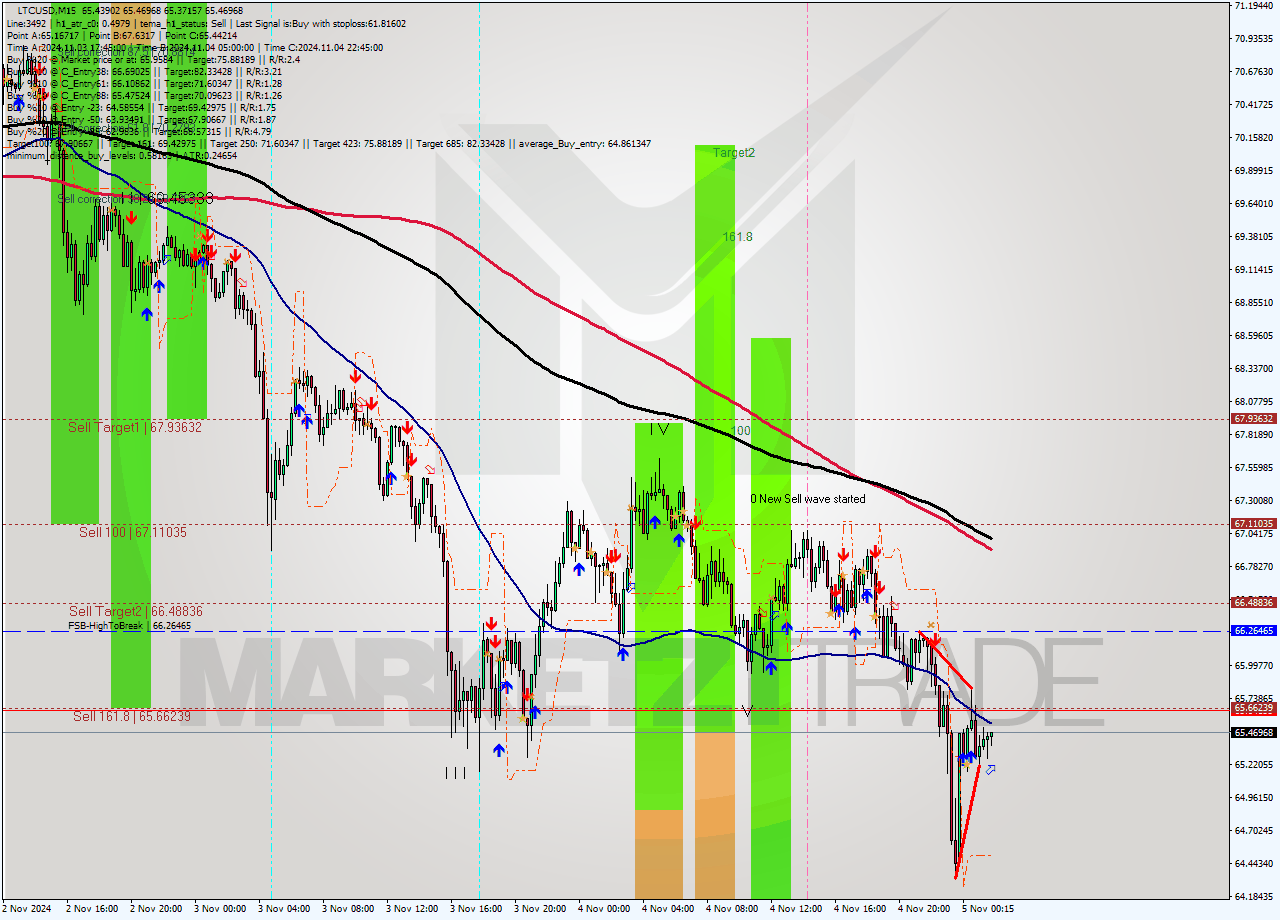Click the 64.44340 price axis value
The image size is (1280, 920).
1253,863
